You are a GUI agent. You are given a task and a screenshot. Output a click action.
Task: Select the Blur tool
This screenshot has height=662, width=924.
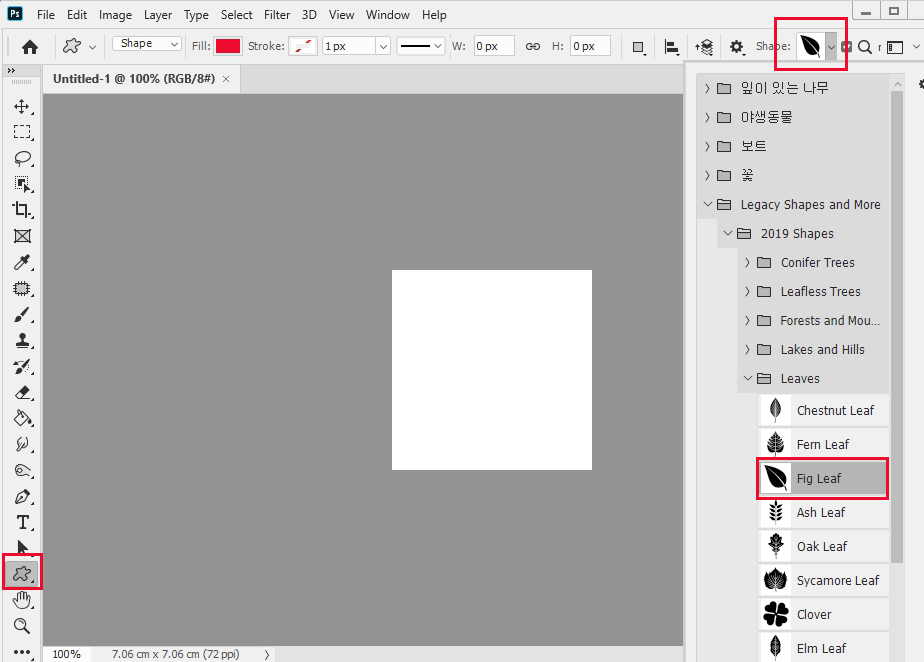coord(22,444)
